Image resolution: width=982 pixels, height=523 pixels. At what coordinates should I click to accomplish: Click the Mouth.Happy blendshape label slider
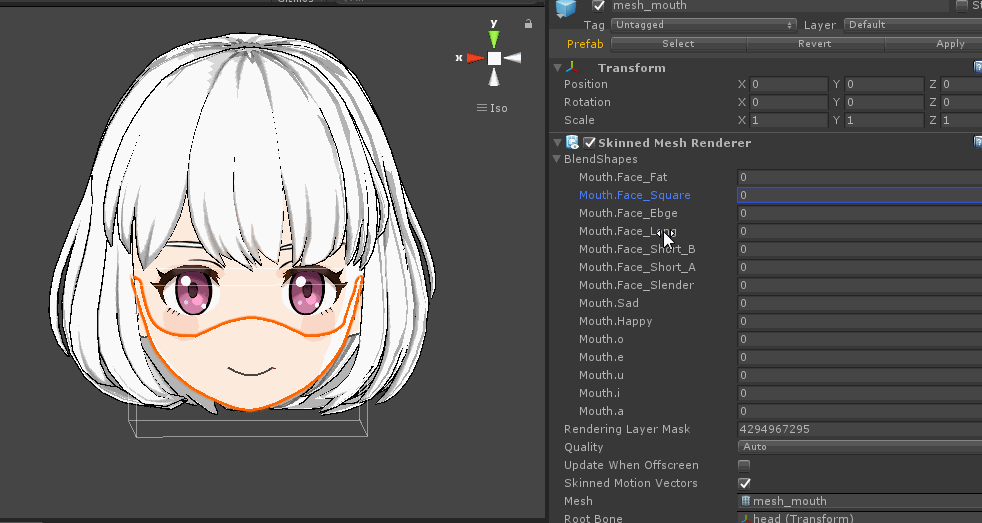pyautogui.click(x=615, y=321)
